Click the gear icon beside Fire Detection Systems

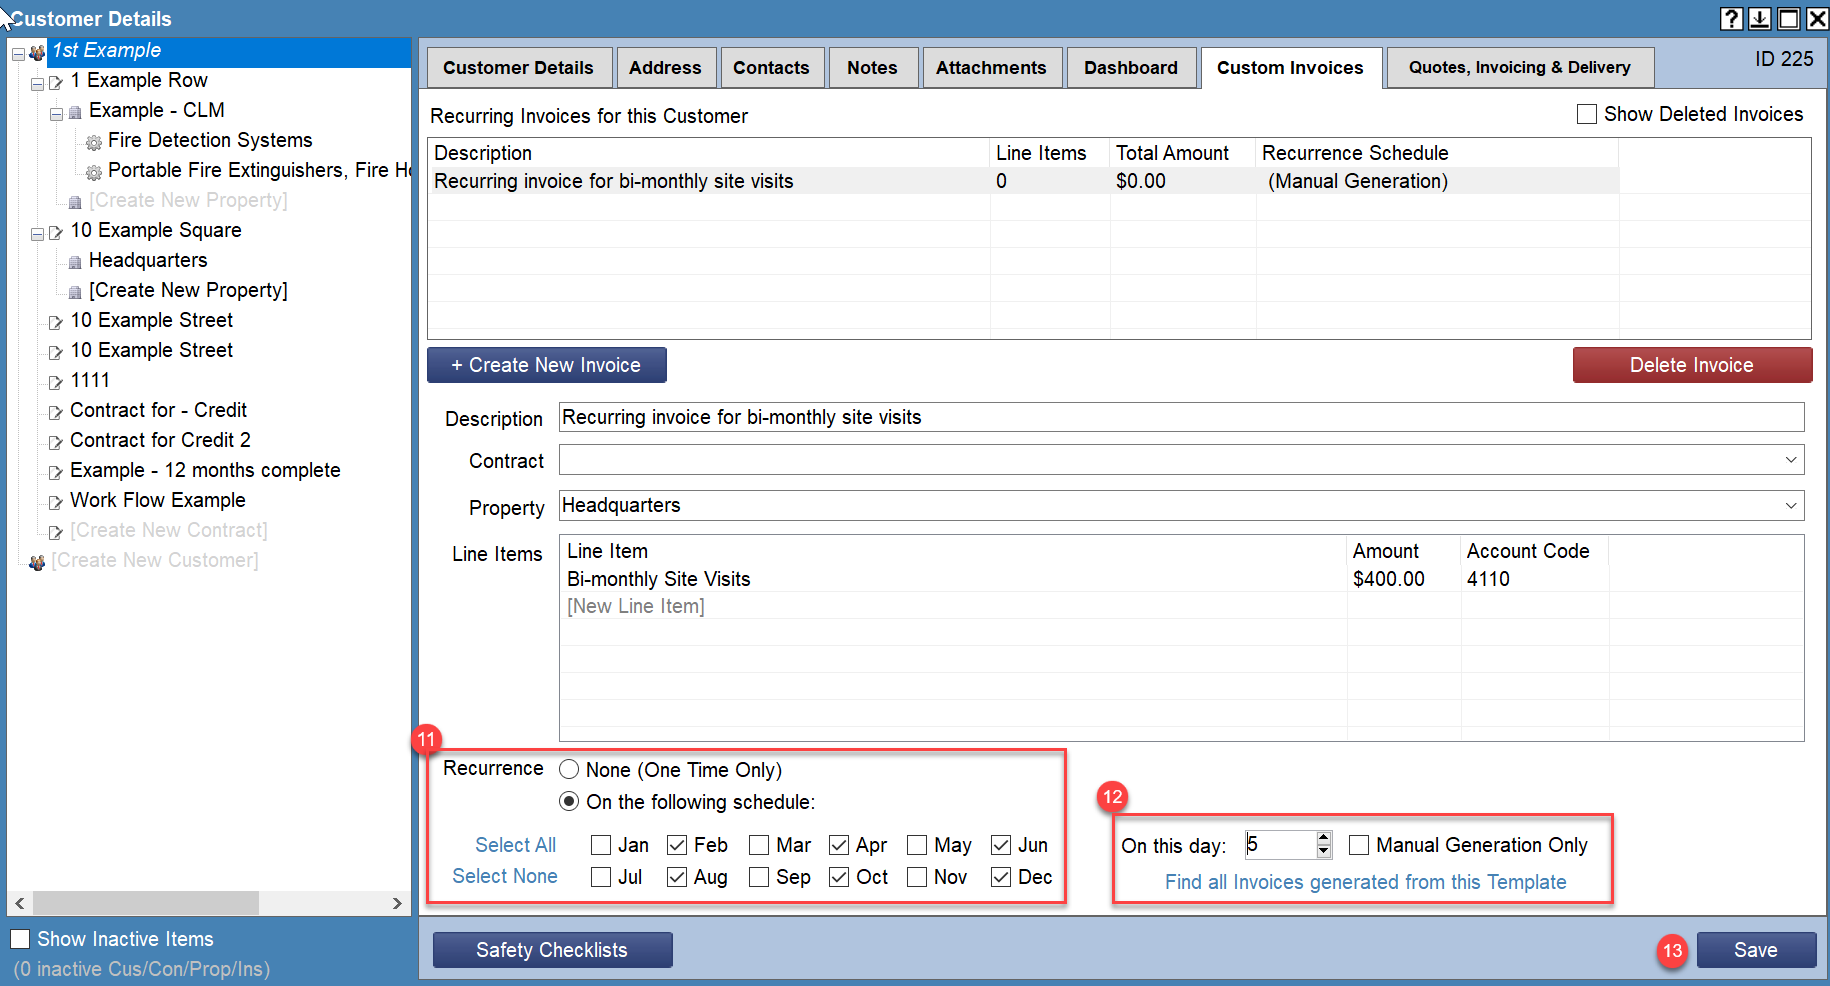(x=94, y=141)
